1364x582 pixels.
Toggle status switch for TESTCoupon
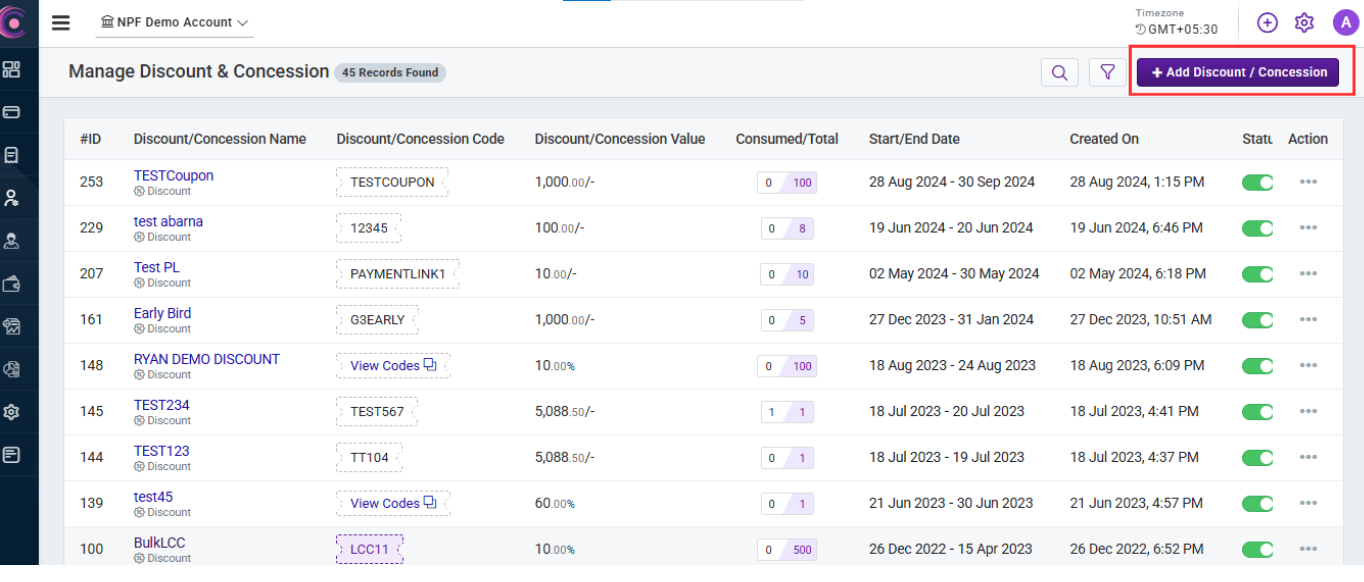click(x=1257, y=182)
